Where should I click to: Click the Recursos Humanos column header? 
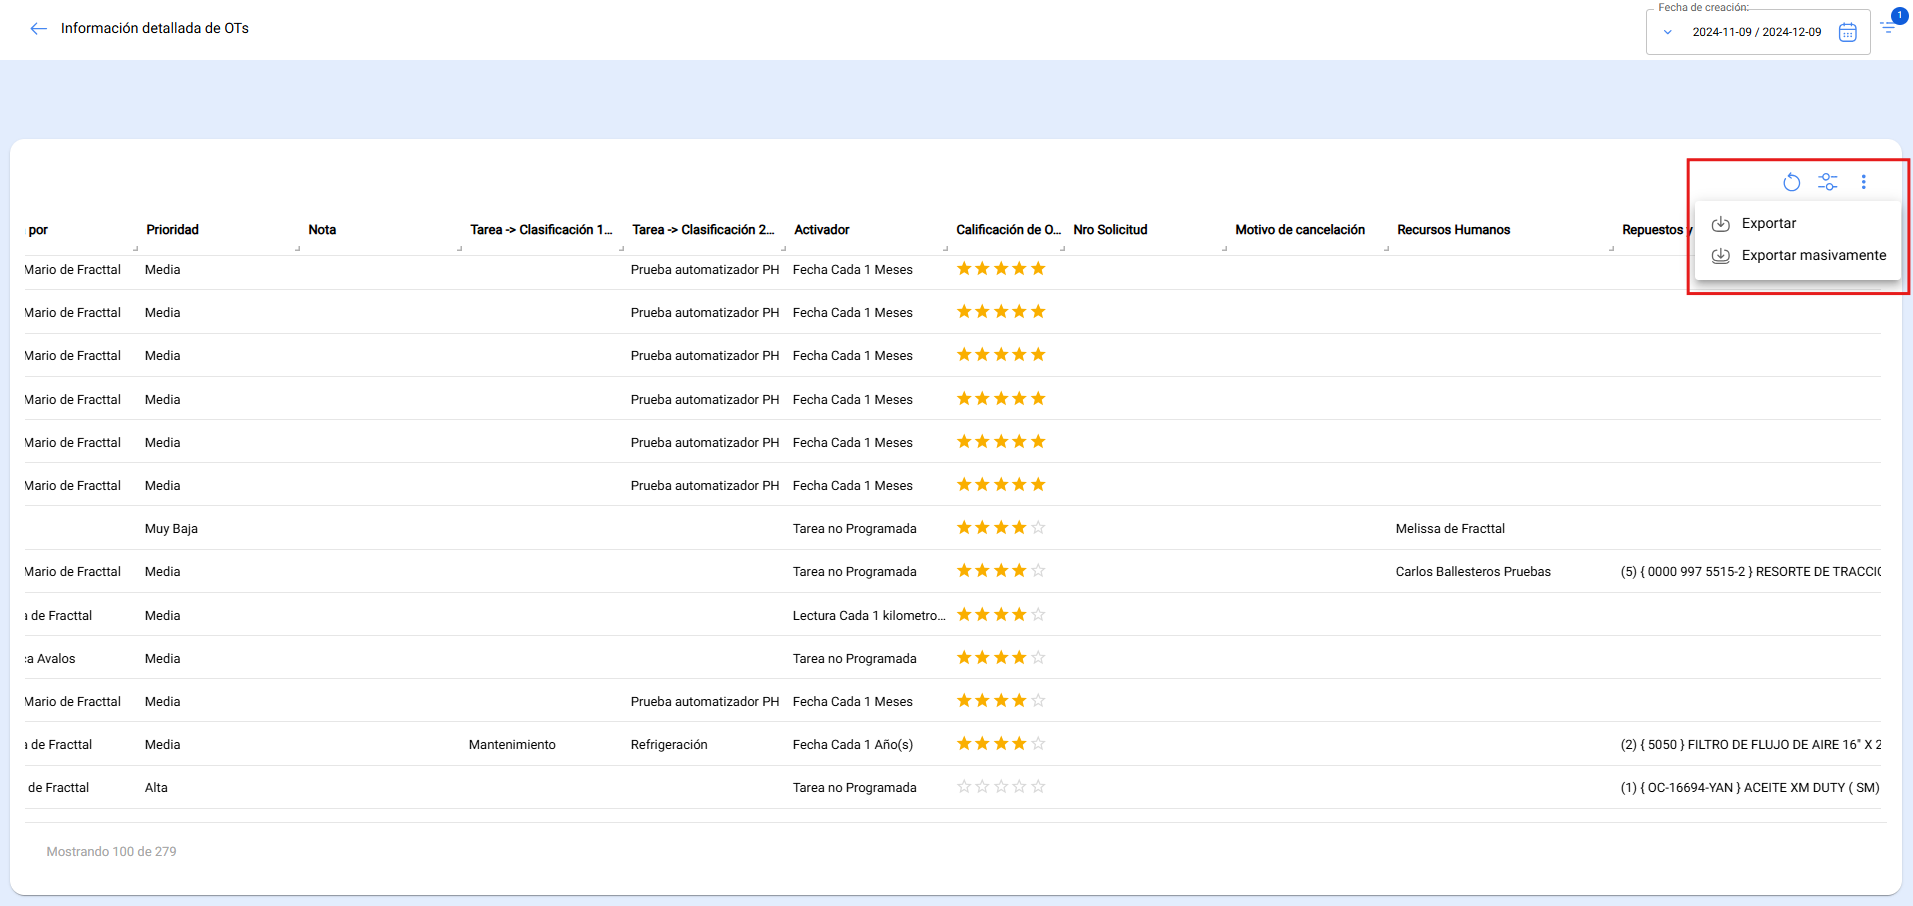[1453, 230]
